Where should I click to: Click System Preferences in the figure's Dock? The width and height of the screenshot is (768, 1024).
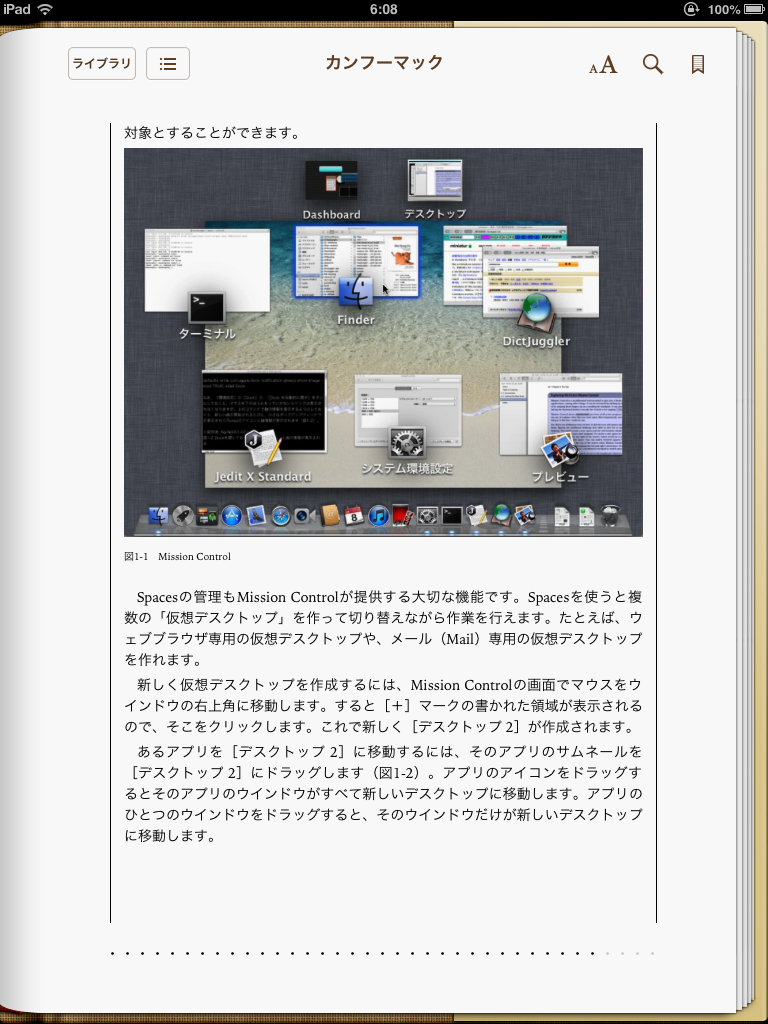click(x=427, y=516)
